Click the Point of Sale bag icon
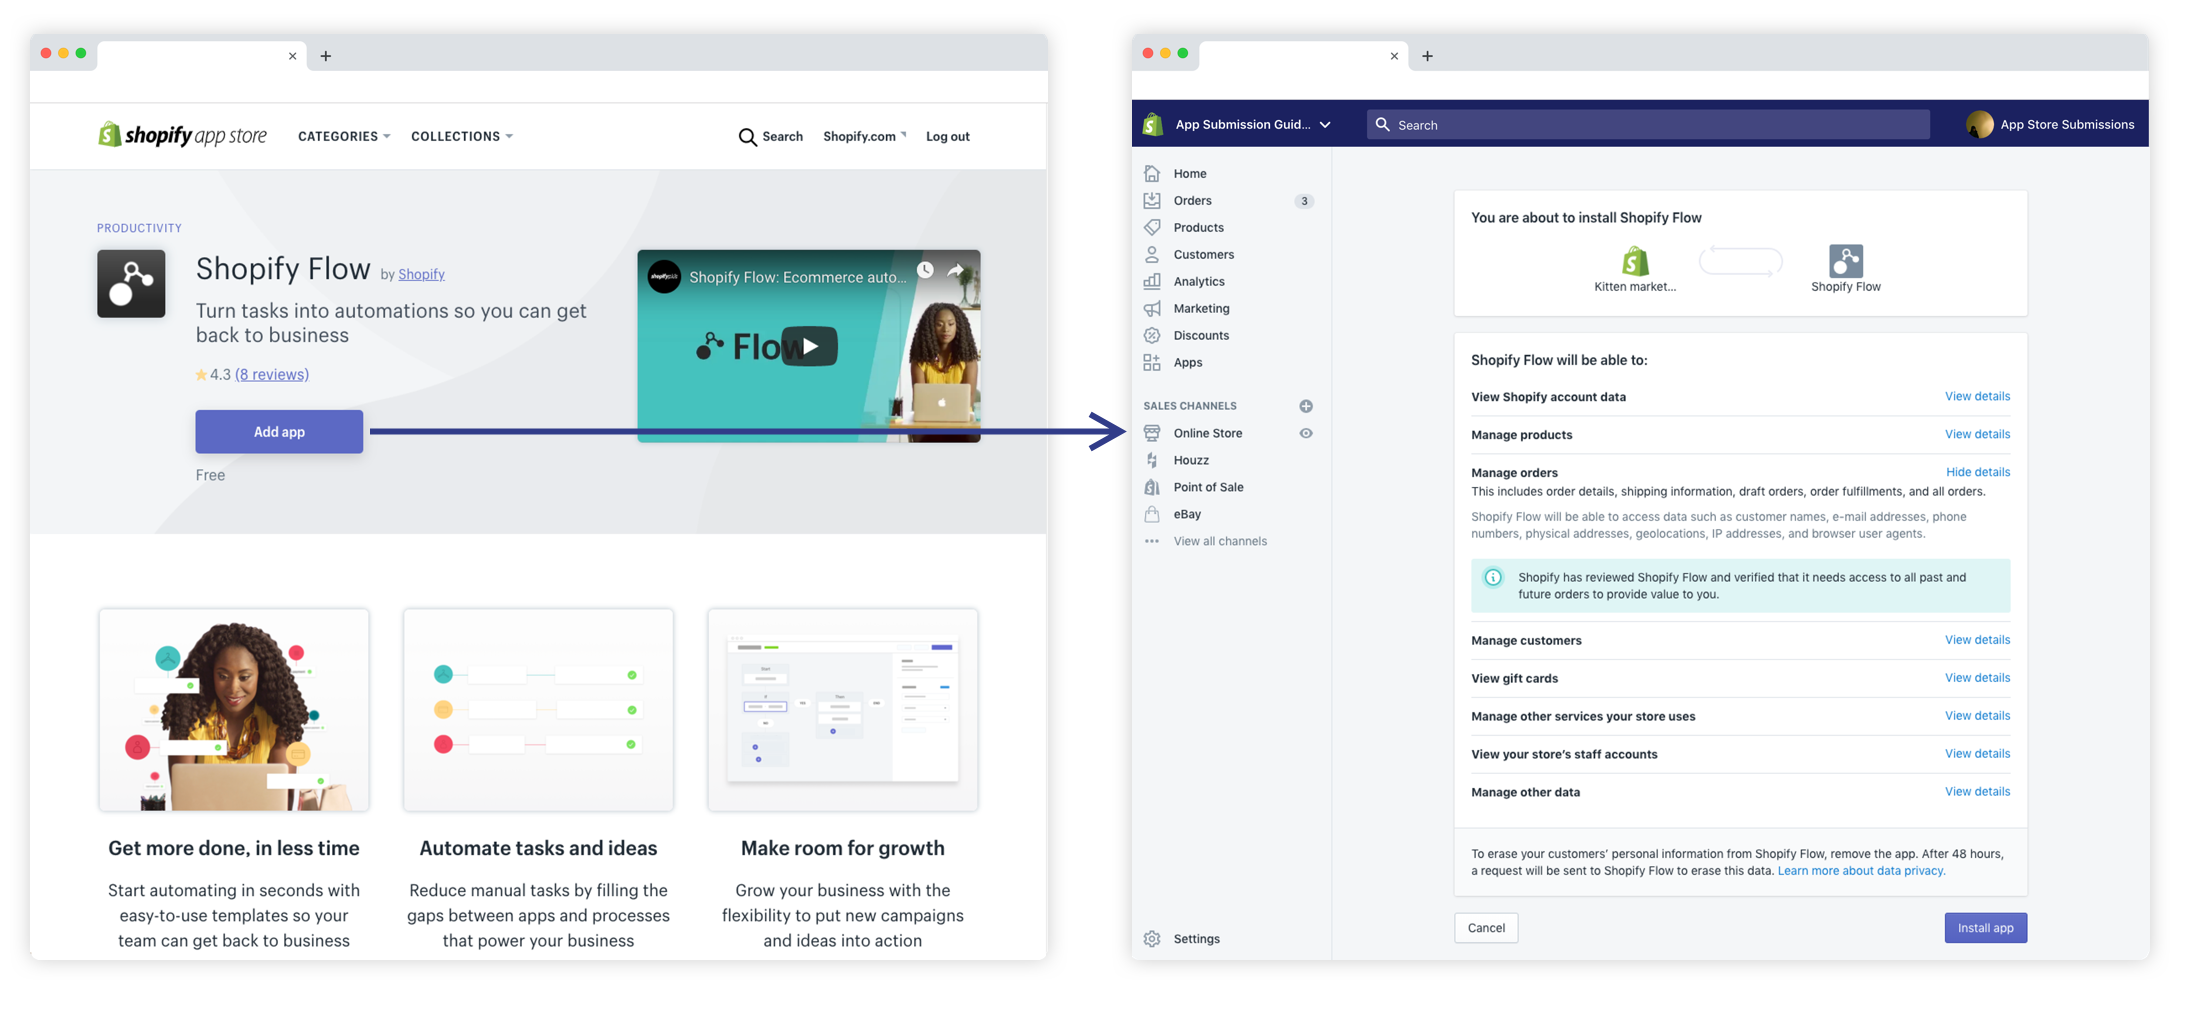 [x=1152, y=487]
